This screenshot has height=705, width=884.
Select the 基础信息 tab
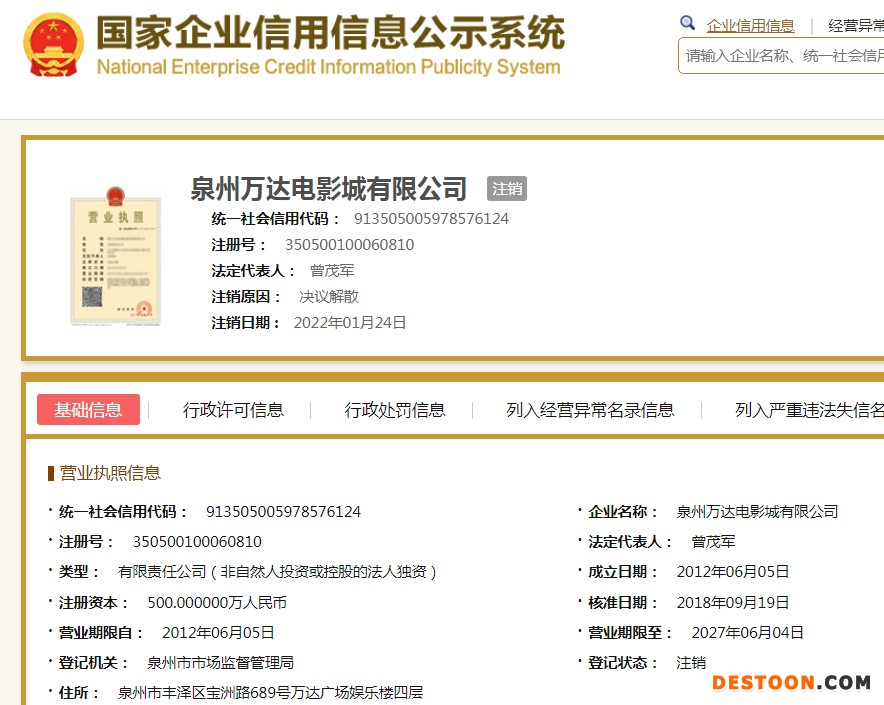88,410
